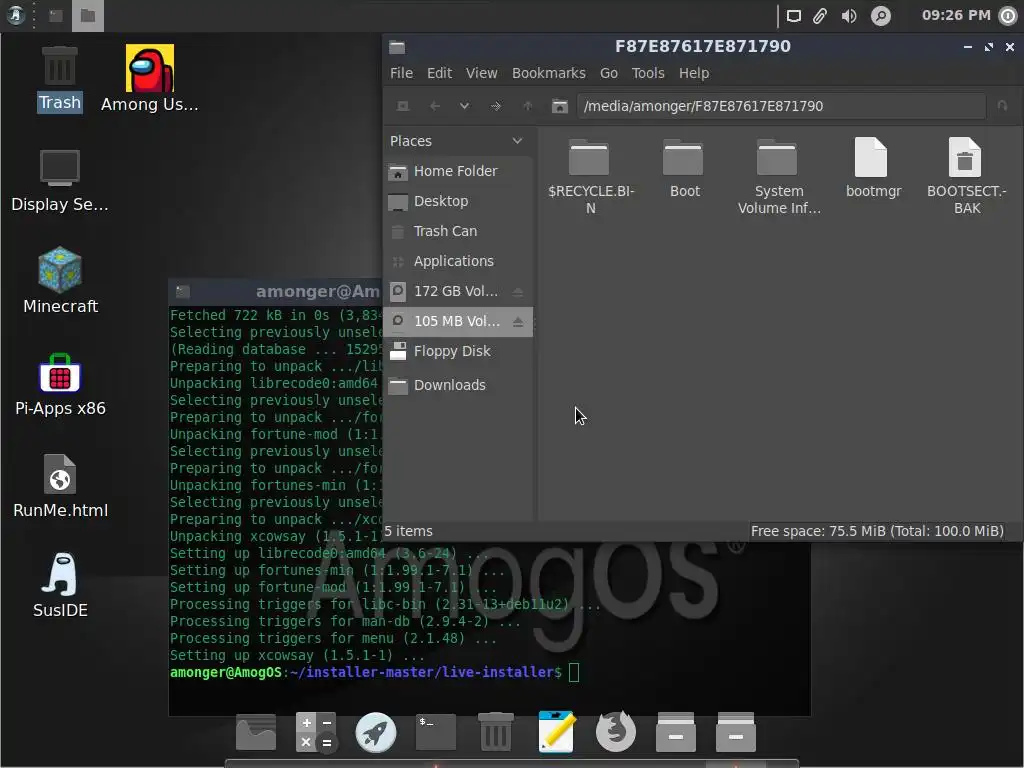Launch SusIDE from the desktop
The image size is (1024, 768).
click(60, 586)
